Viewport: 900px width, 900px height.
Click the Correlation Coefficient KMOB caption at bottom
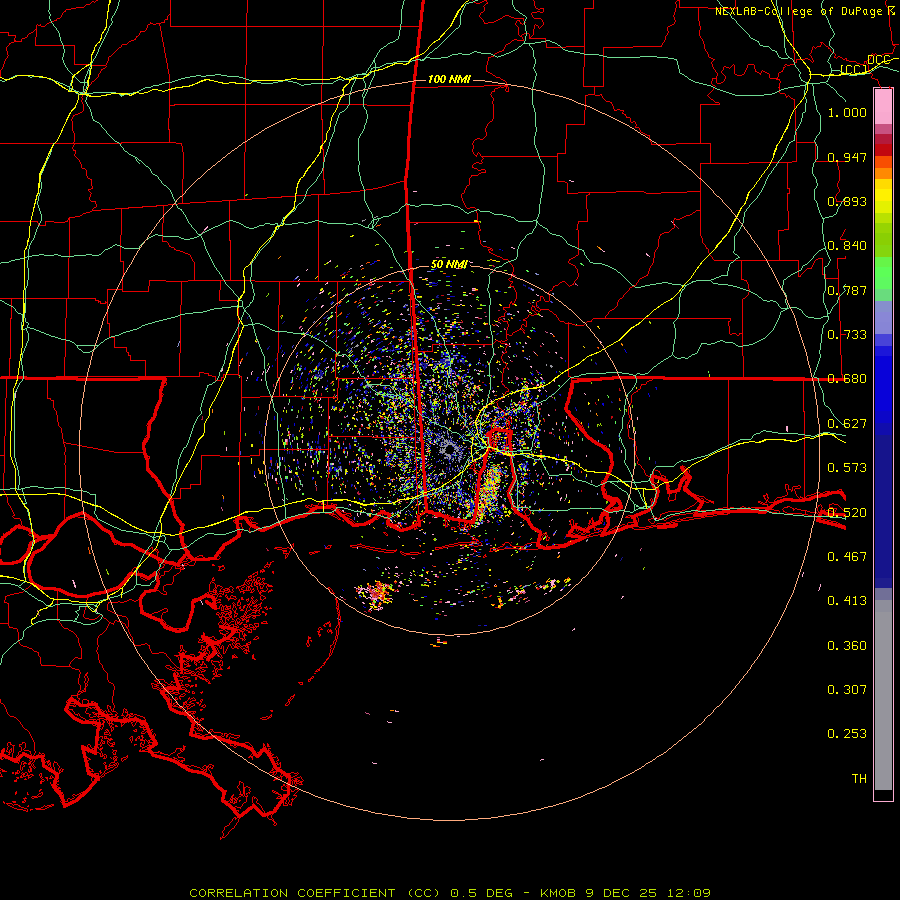click(450, 893)
